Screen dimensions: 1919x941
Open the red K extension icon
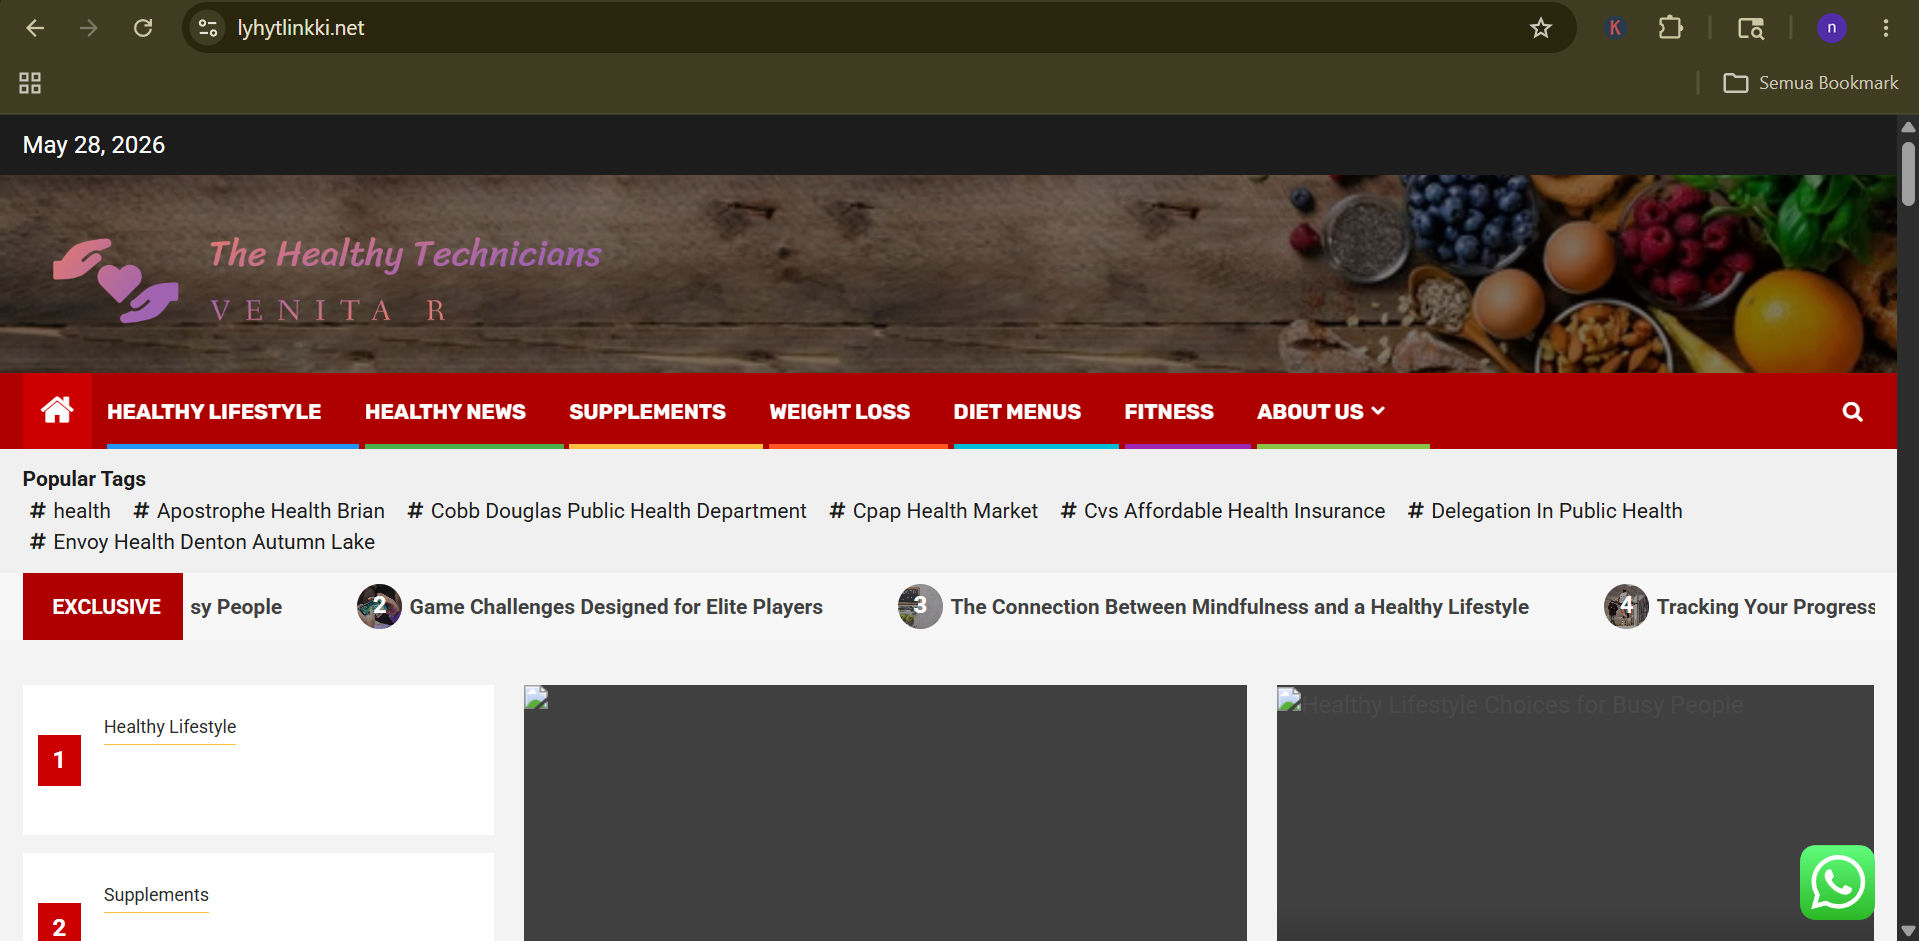[x=1615, y=28]
